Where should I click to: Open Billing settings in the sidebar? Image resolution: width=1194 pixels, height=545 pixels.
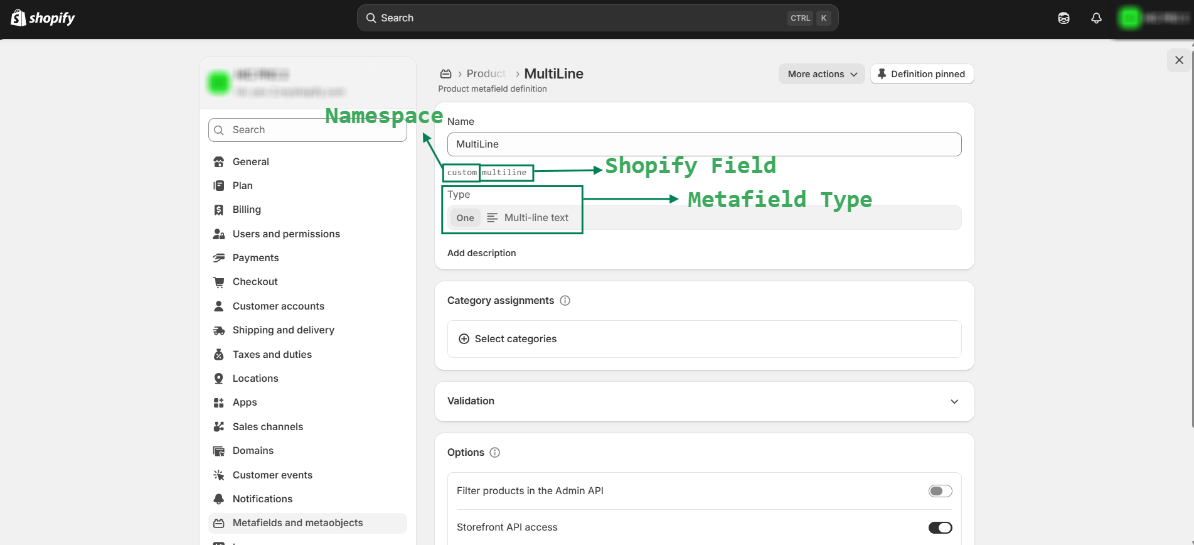pos(246,210)
